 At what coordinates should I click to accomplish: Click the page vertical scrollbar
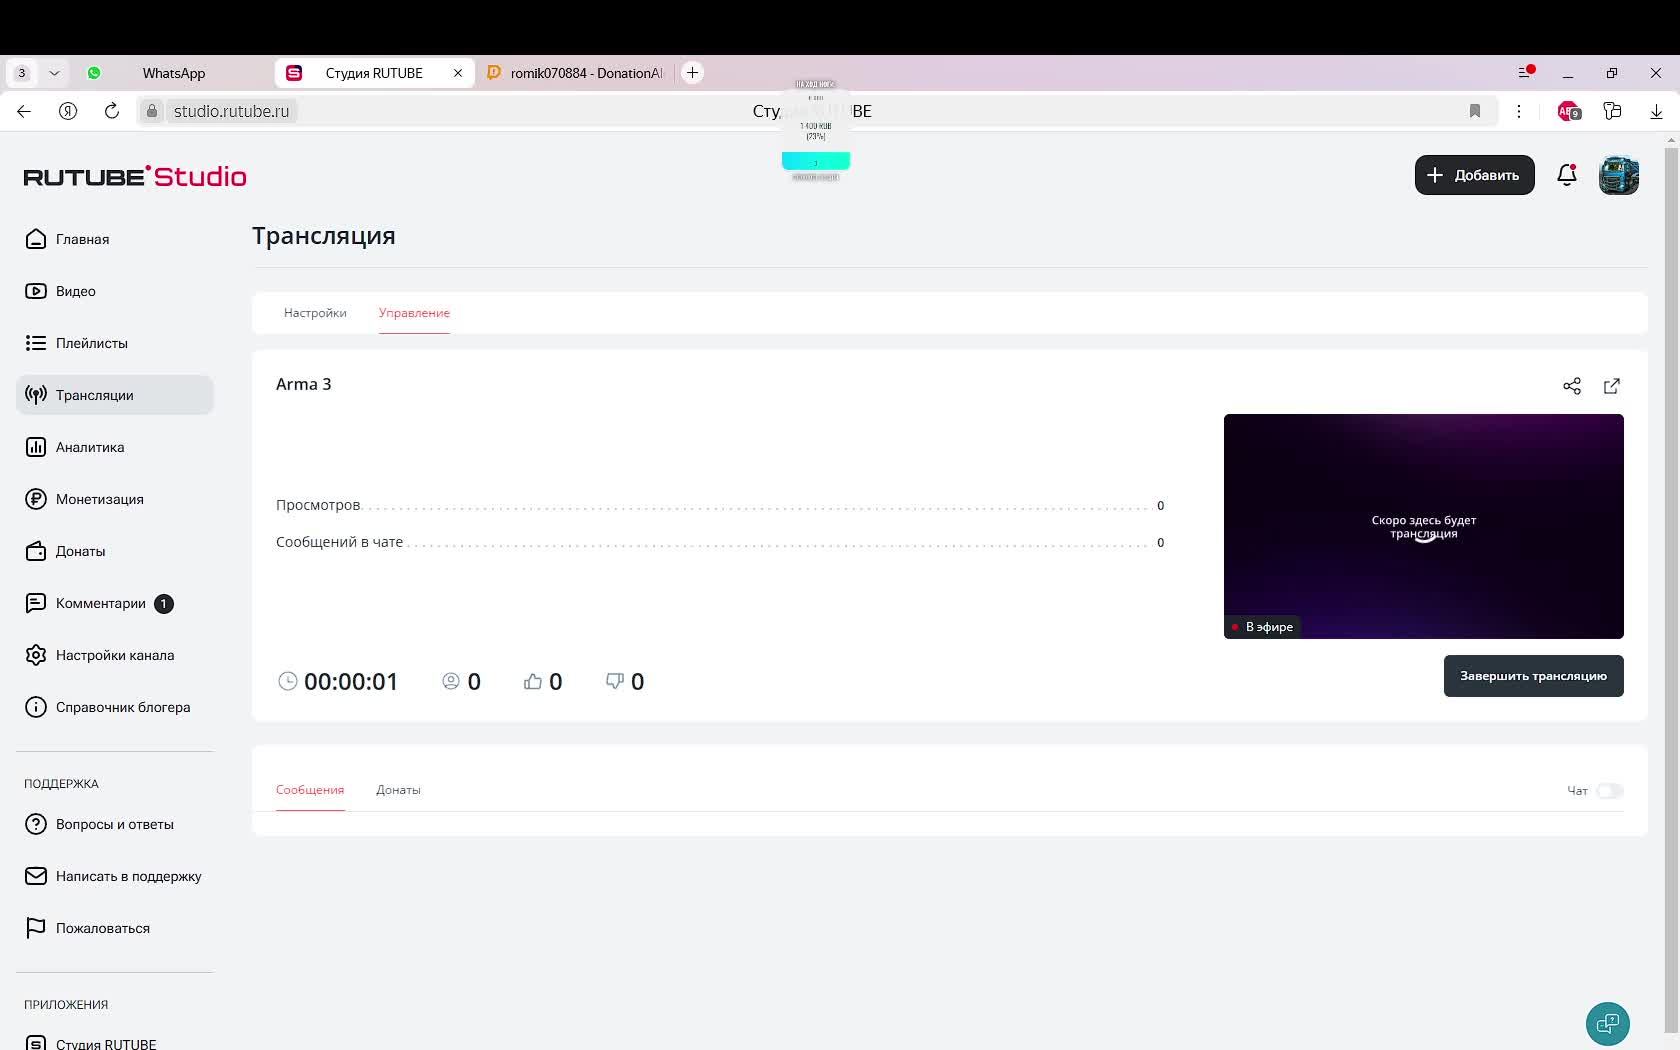pos(1670,590)
